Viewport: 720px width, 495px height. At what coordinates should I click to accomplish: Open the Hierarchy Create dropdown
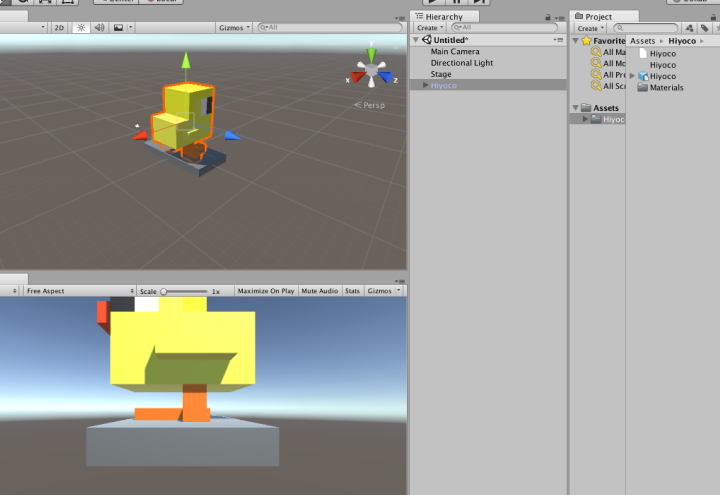(429, 28)
